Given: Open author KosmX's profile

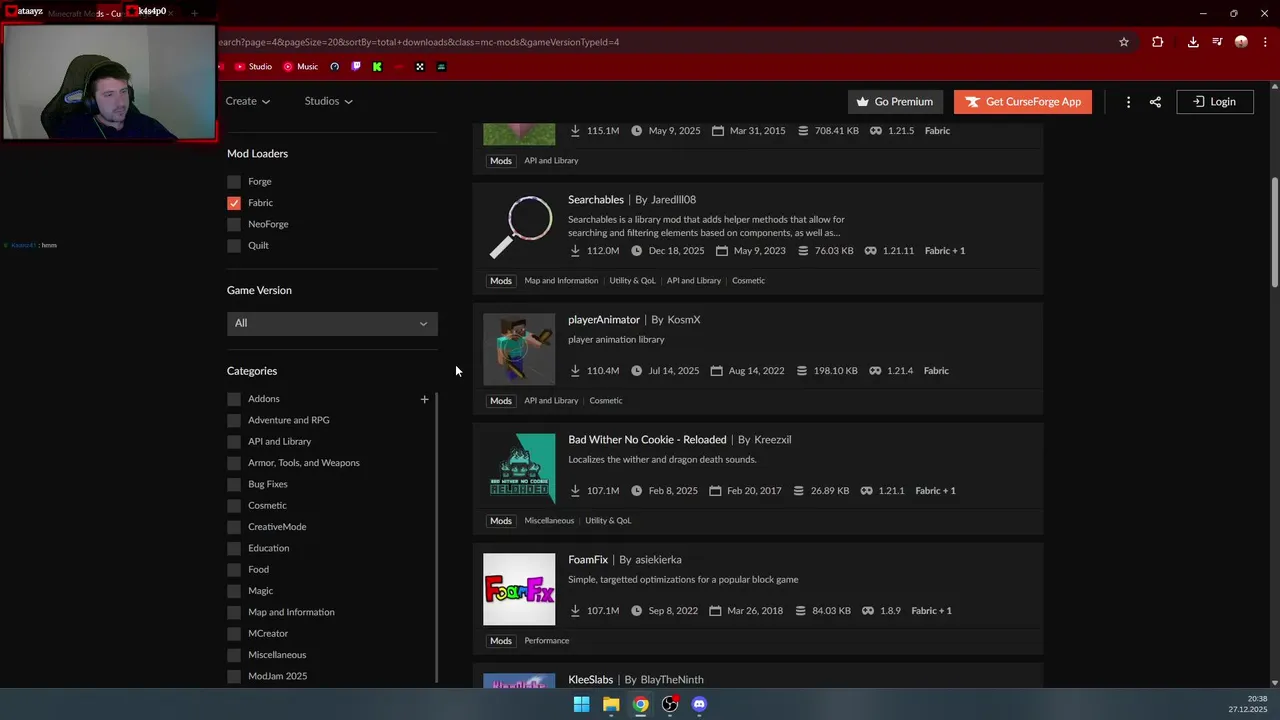Looking at the screenshot, I should tap(684, 320).
